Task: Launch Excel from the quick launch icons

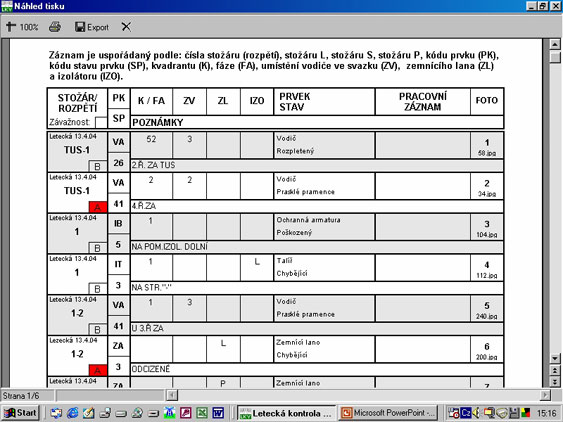Action: 202,413
